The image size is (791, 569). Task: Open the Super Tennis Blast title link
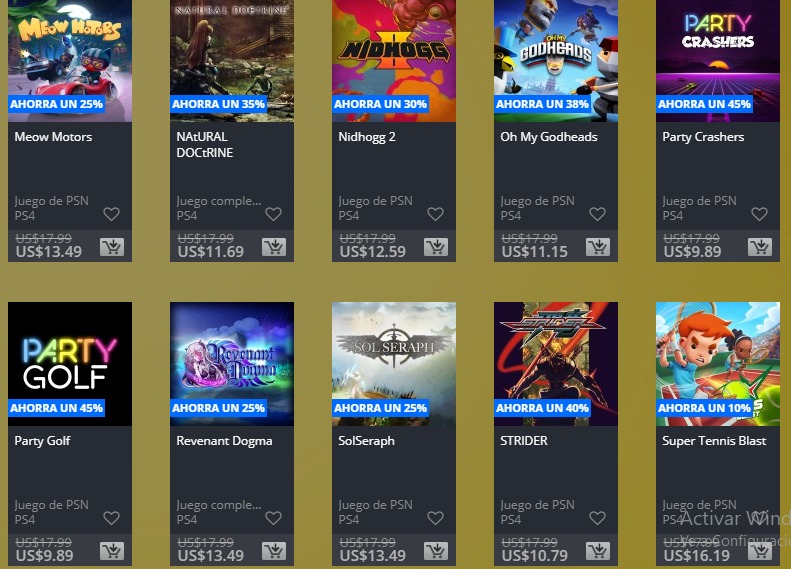(714, 441)
